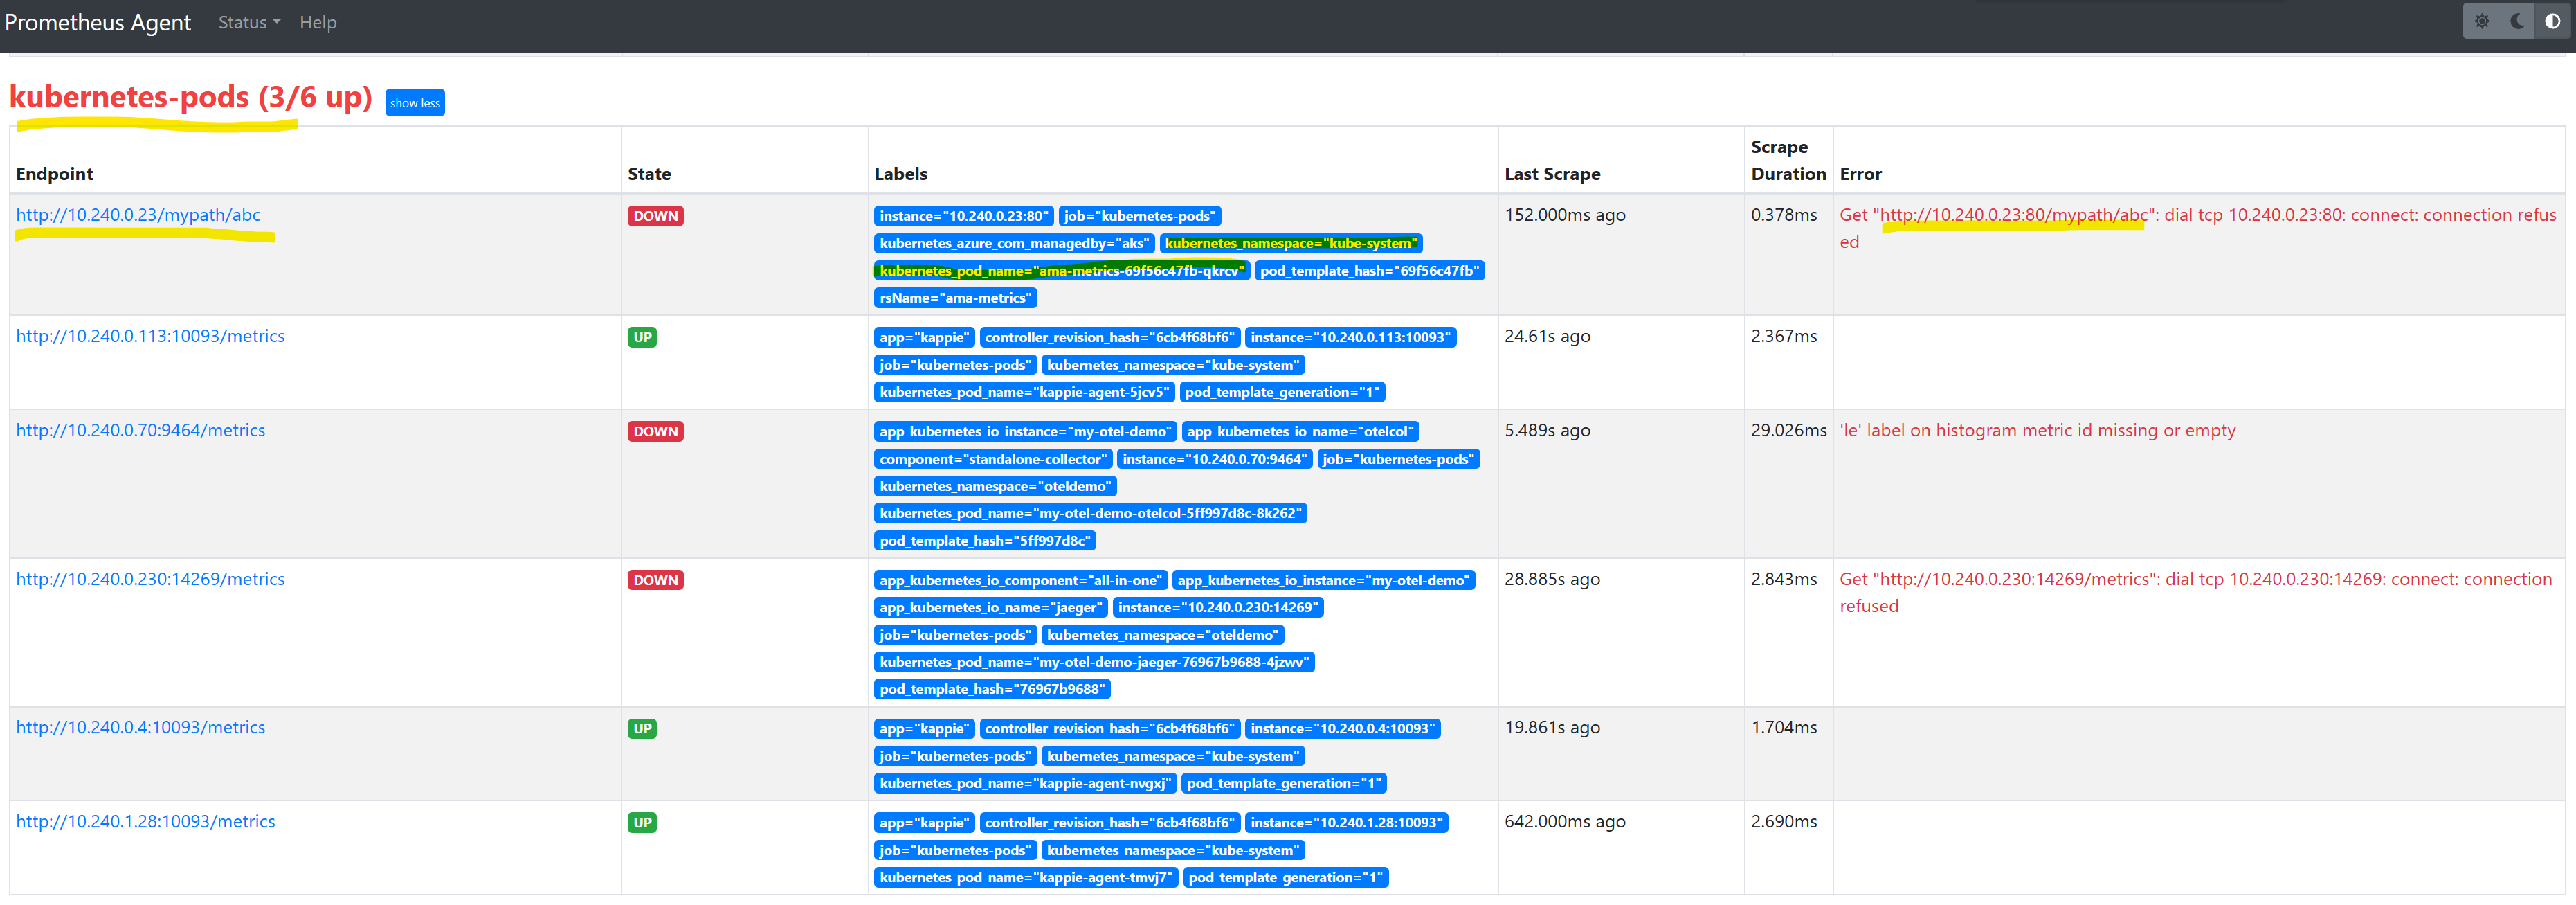Viewport: 2576px width, 905px height.
Task: Open endpoint http://10.240.0.230:14269/metrics
Action: pos(150,579)
